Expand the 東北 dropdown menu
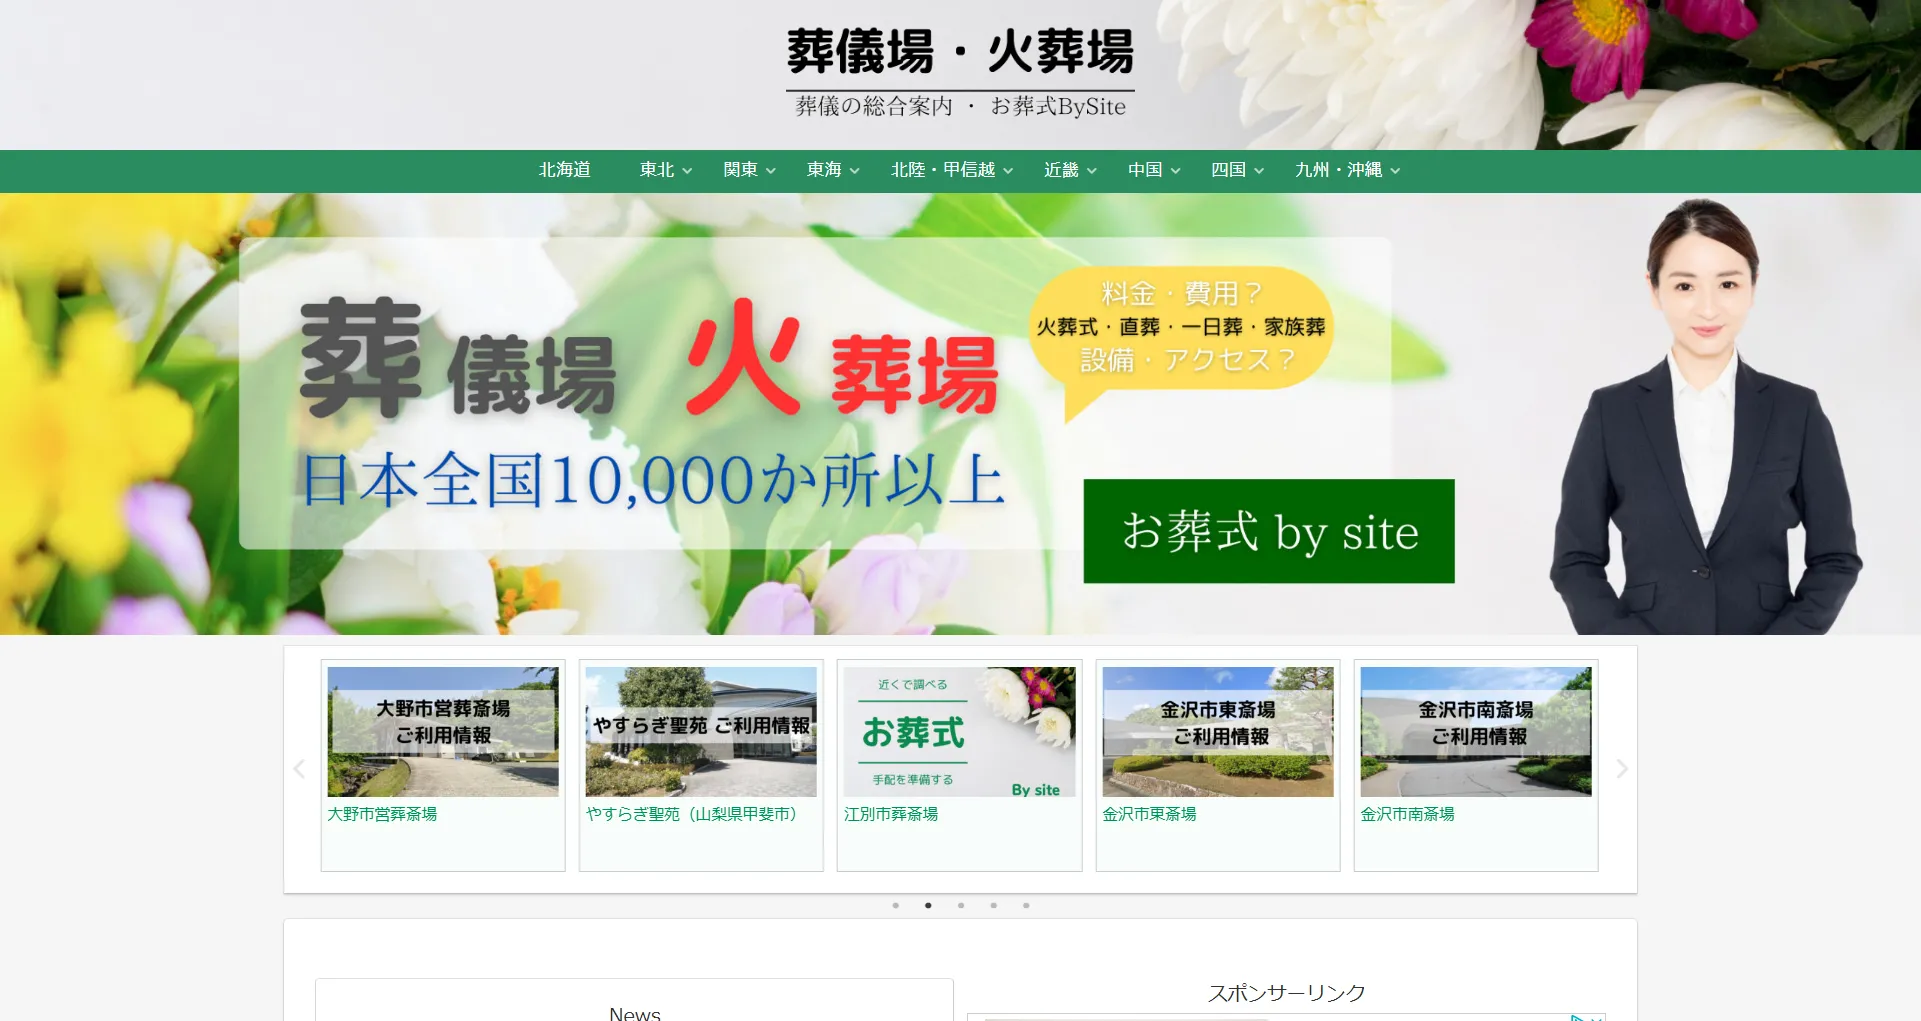The width and height of the screenshot is (1921, 1021). pos(666,171)
